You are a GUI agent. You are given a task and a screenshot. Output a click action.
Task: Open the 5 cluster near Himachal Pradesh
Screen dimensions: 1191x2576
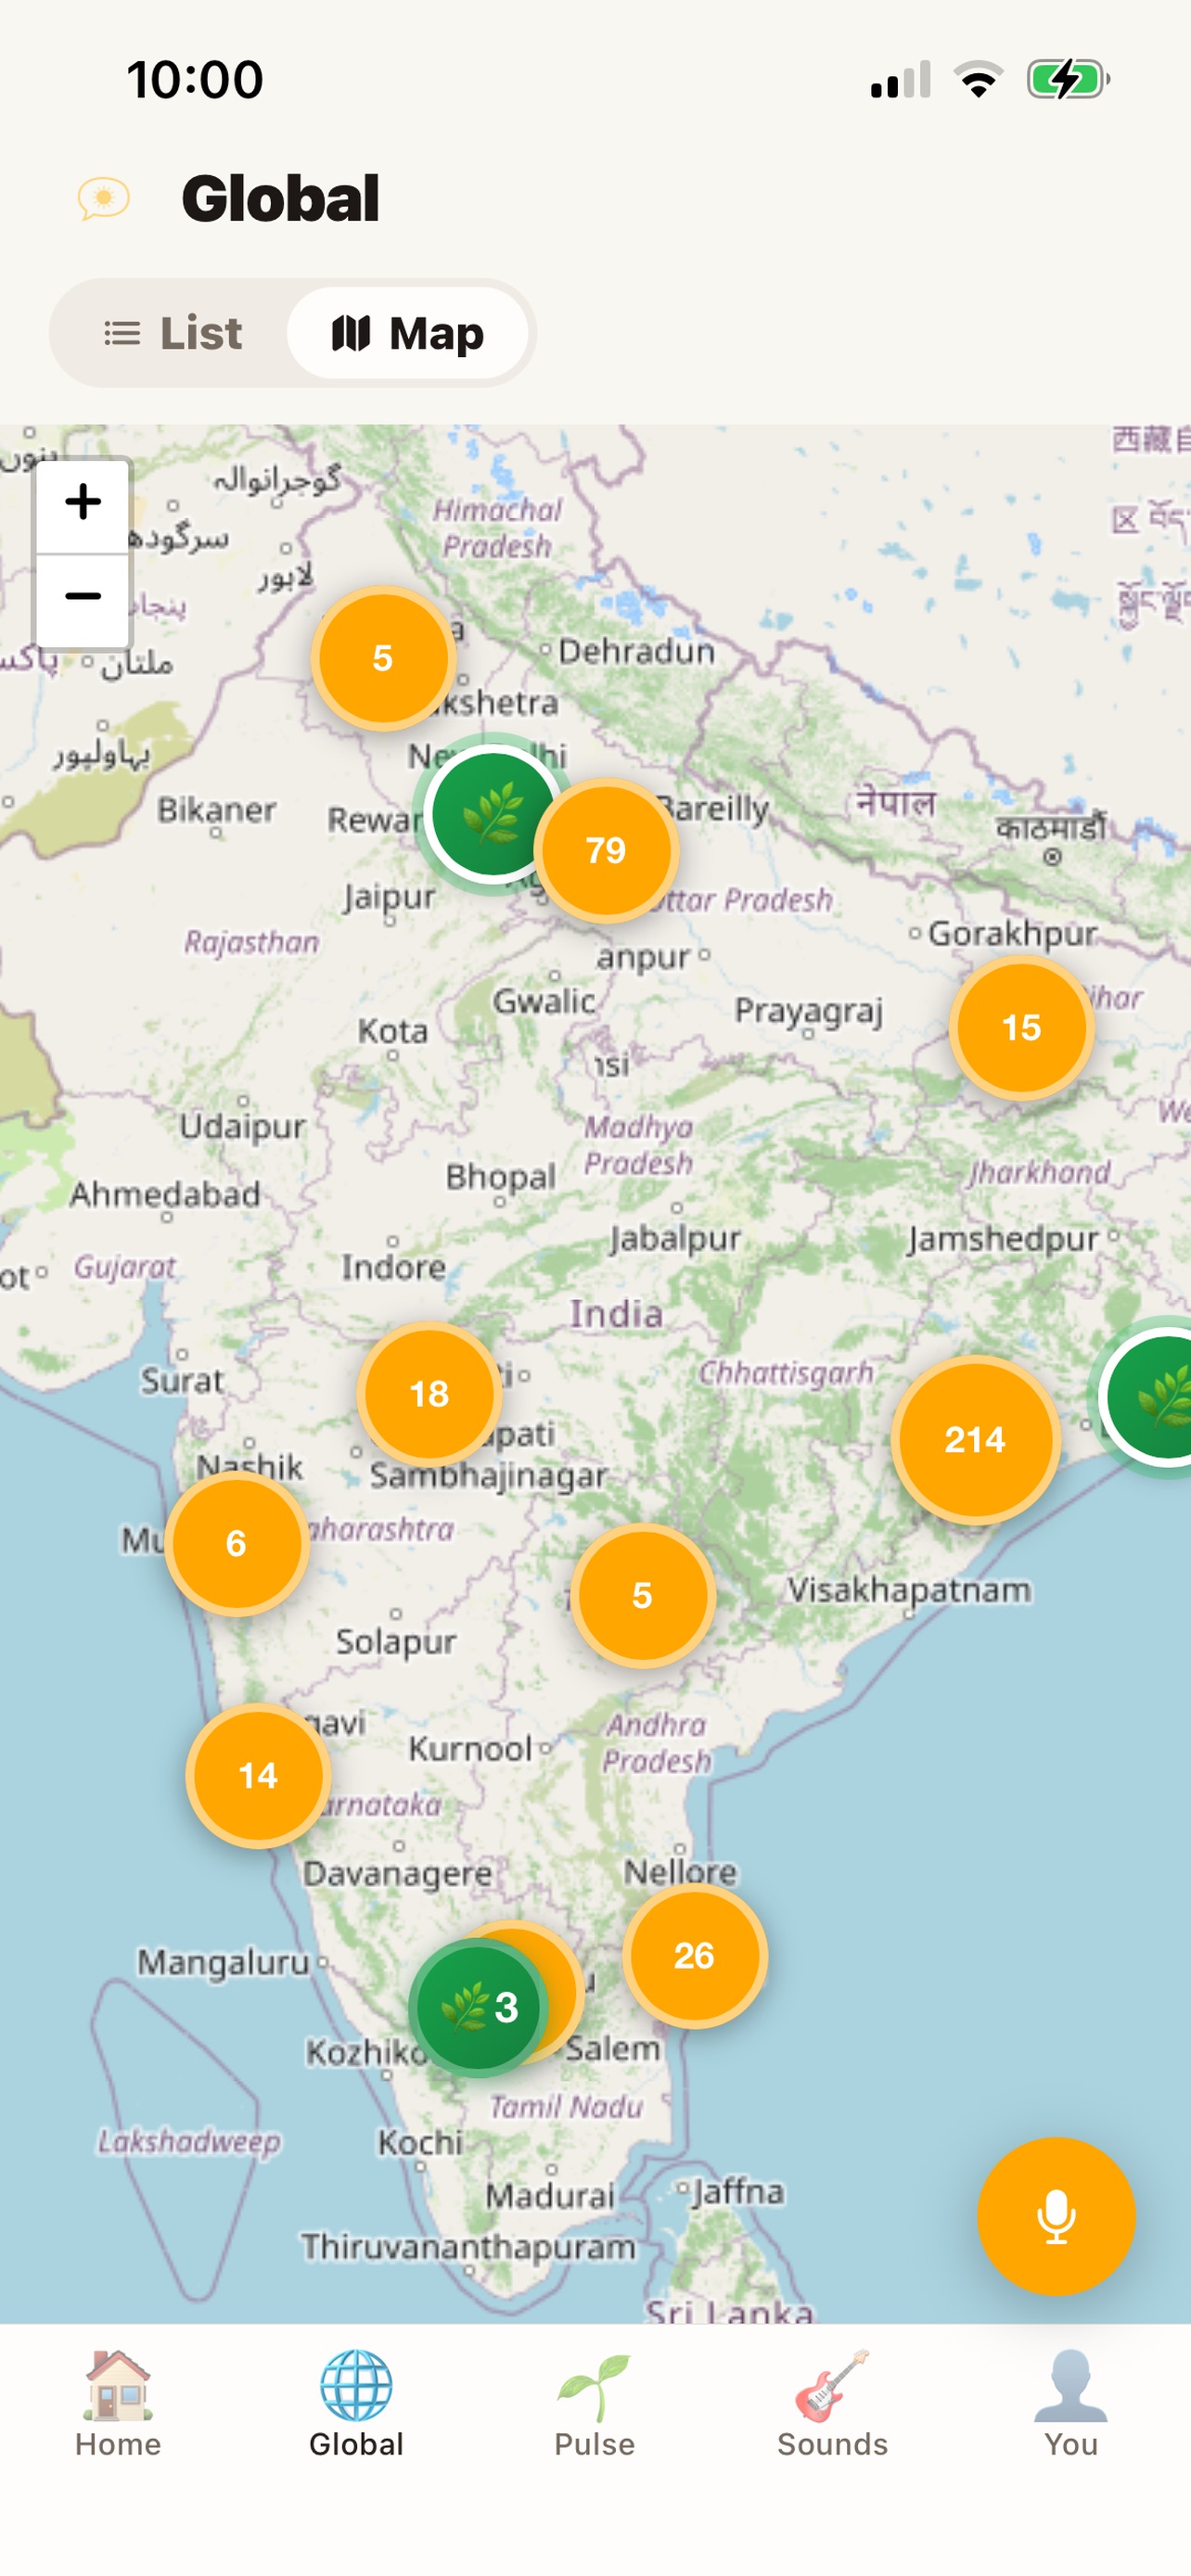(x=383, y=658)
